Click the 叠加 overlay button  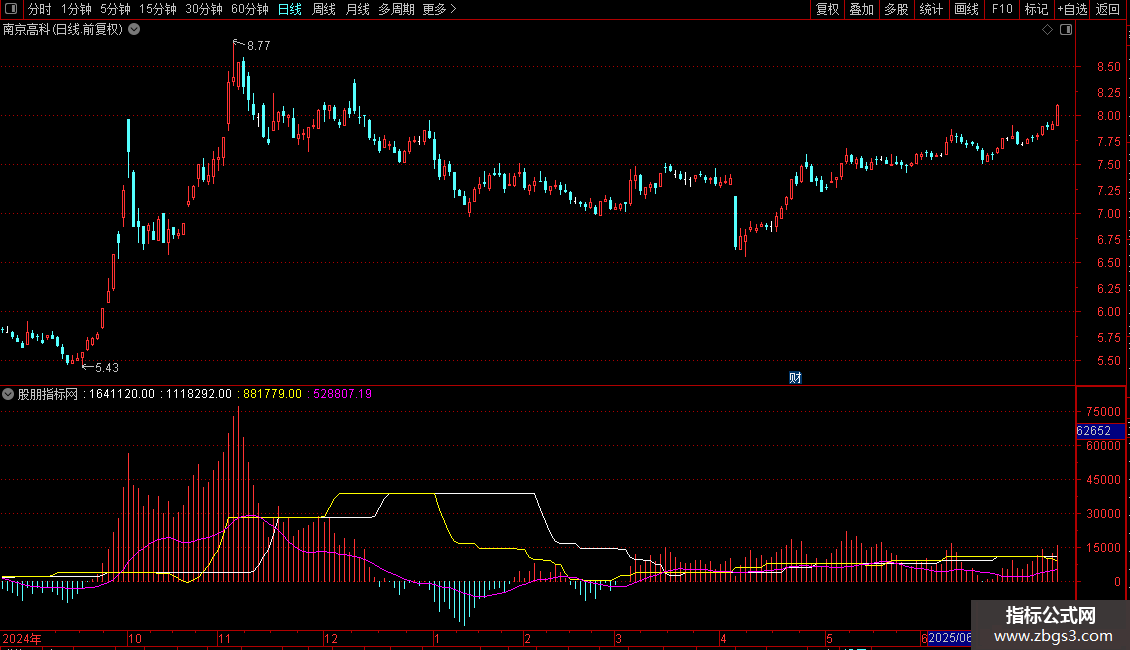point(861,9)
